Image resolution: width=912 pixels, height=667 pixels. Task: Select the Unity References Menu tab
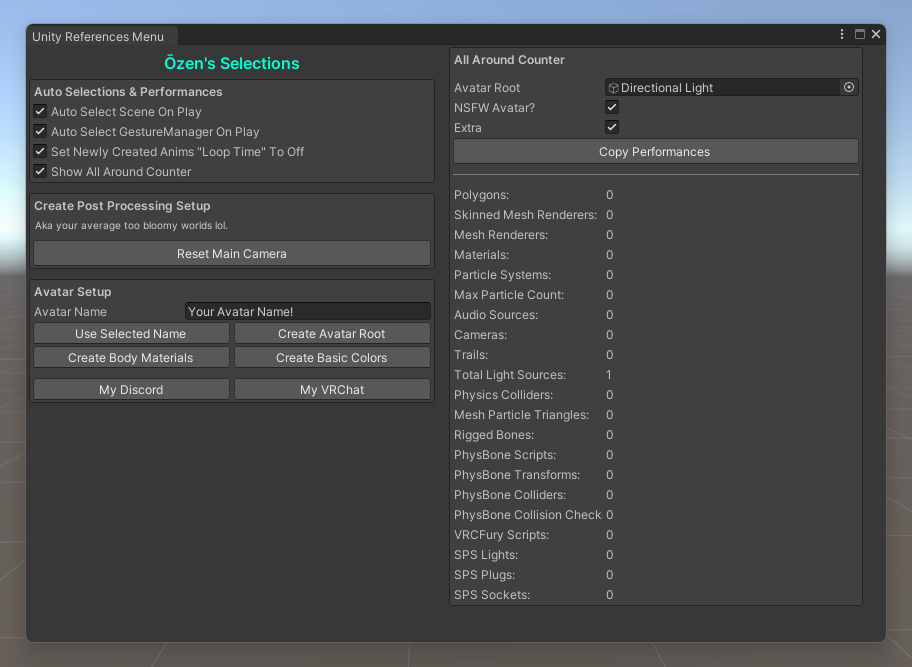[x=98, y=37]
